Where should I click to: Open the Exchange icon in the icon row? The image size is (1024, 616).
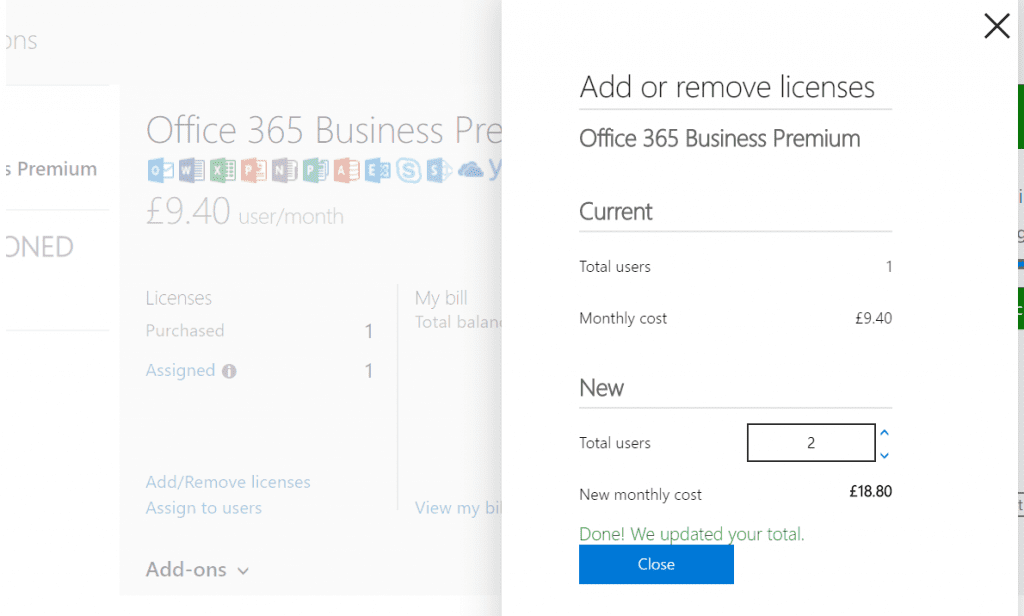[x=378, y=170]
